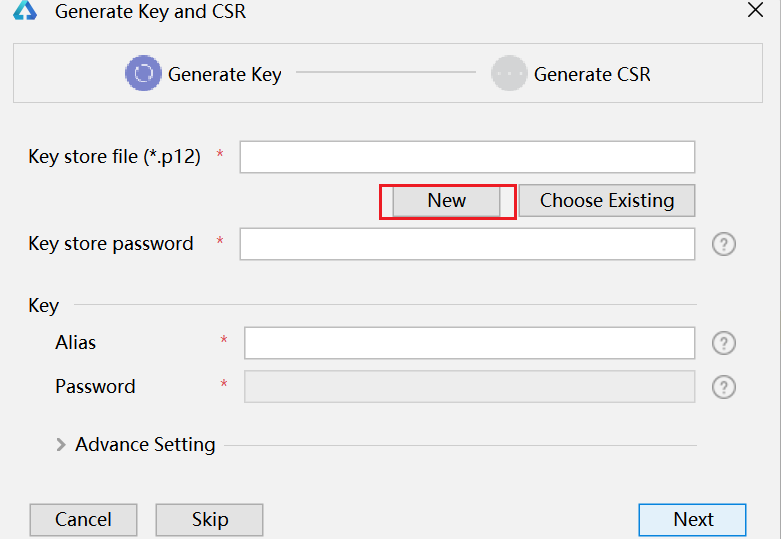
Task: Click the Generate Key step circle icon
Action: 143,73
